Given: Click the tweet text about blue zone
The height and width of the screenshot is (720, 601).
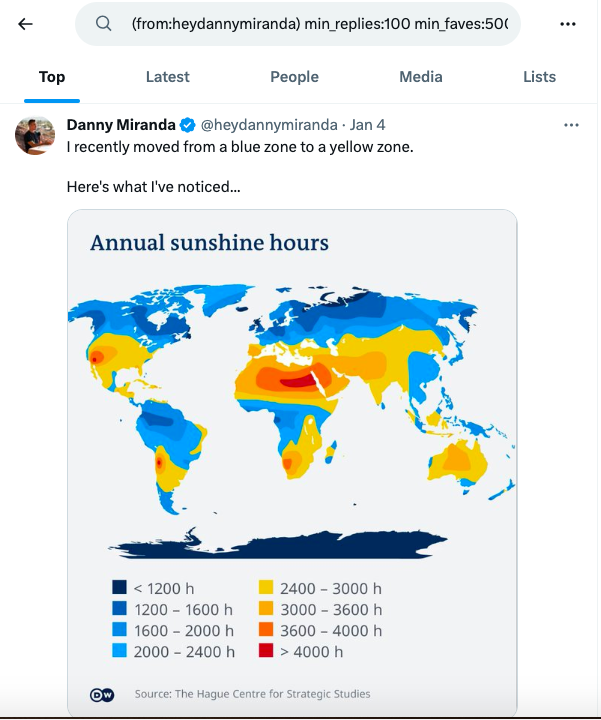Looking at the screenshot, I should click(x=240, y=147).
